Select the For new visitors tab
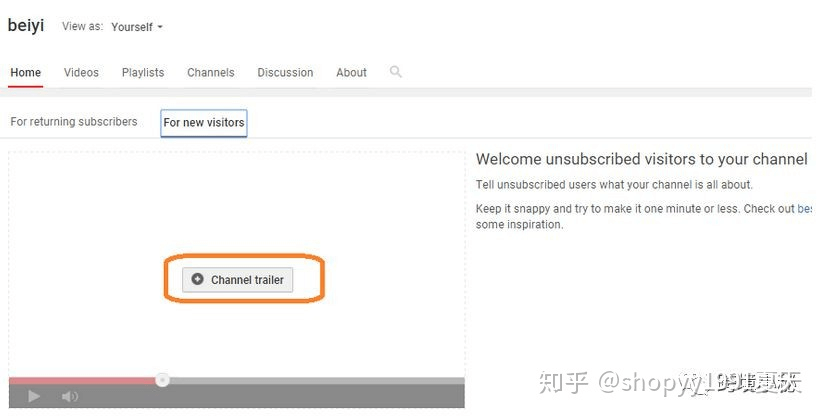Screen dimensions: 823x419 (204, 123)
